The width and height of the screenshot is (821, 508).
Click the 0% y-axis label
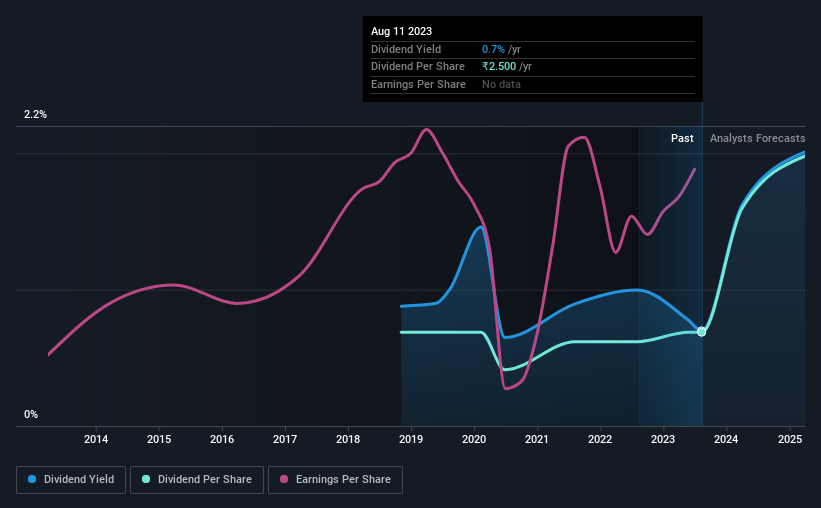point(31,414)
